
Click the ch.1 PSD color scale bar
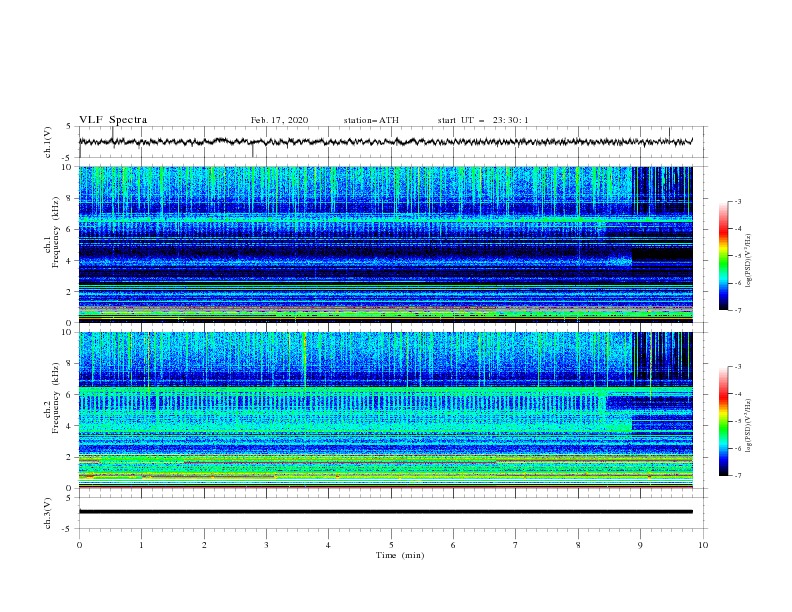coord(723,256)
